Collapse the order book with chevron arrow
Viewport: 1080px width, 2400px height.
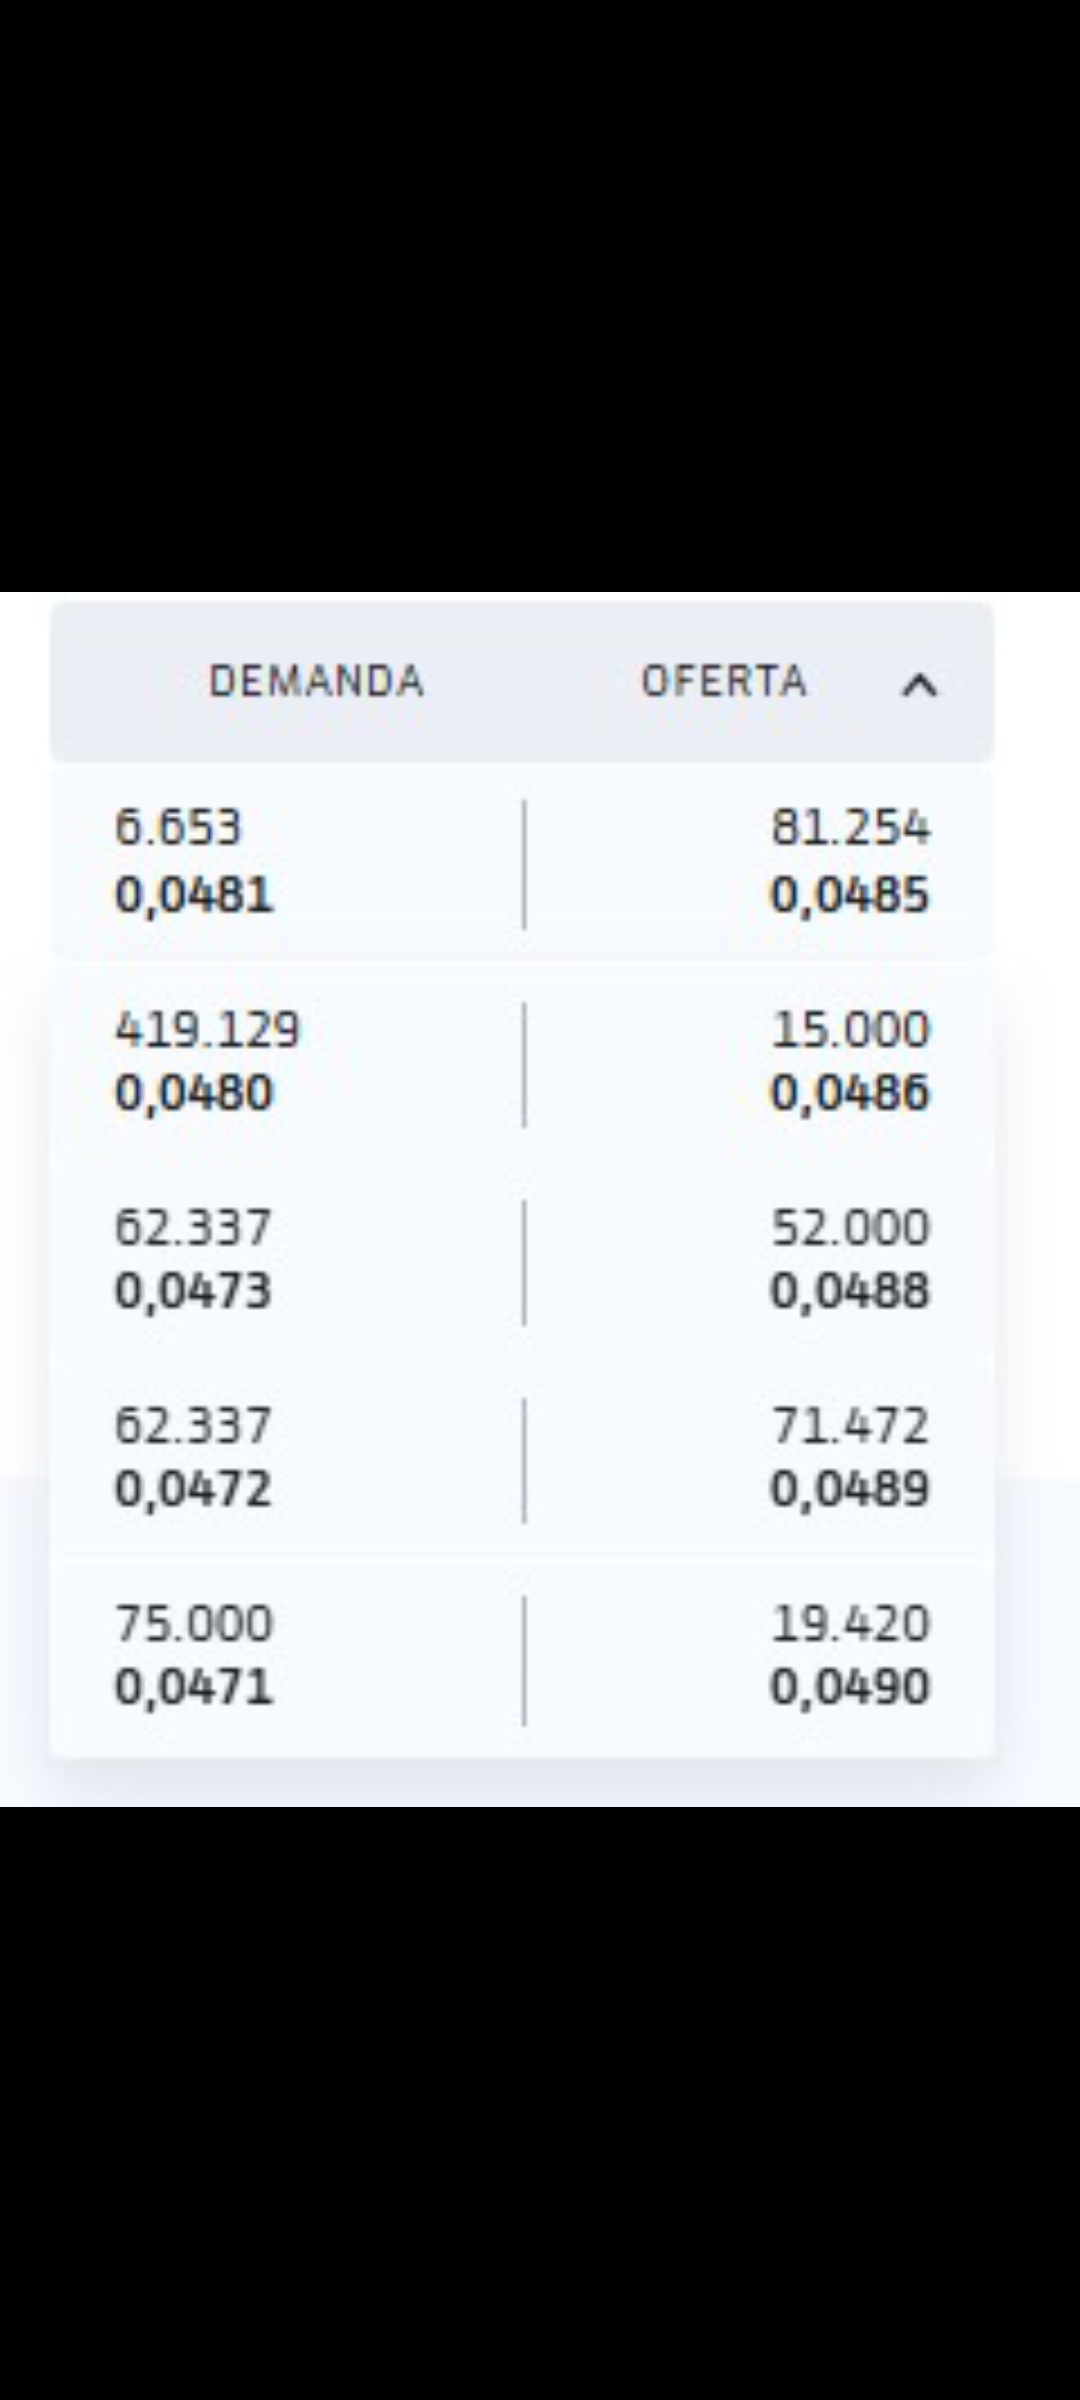coord(920,685)
